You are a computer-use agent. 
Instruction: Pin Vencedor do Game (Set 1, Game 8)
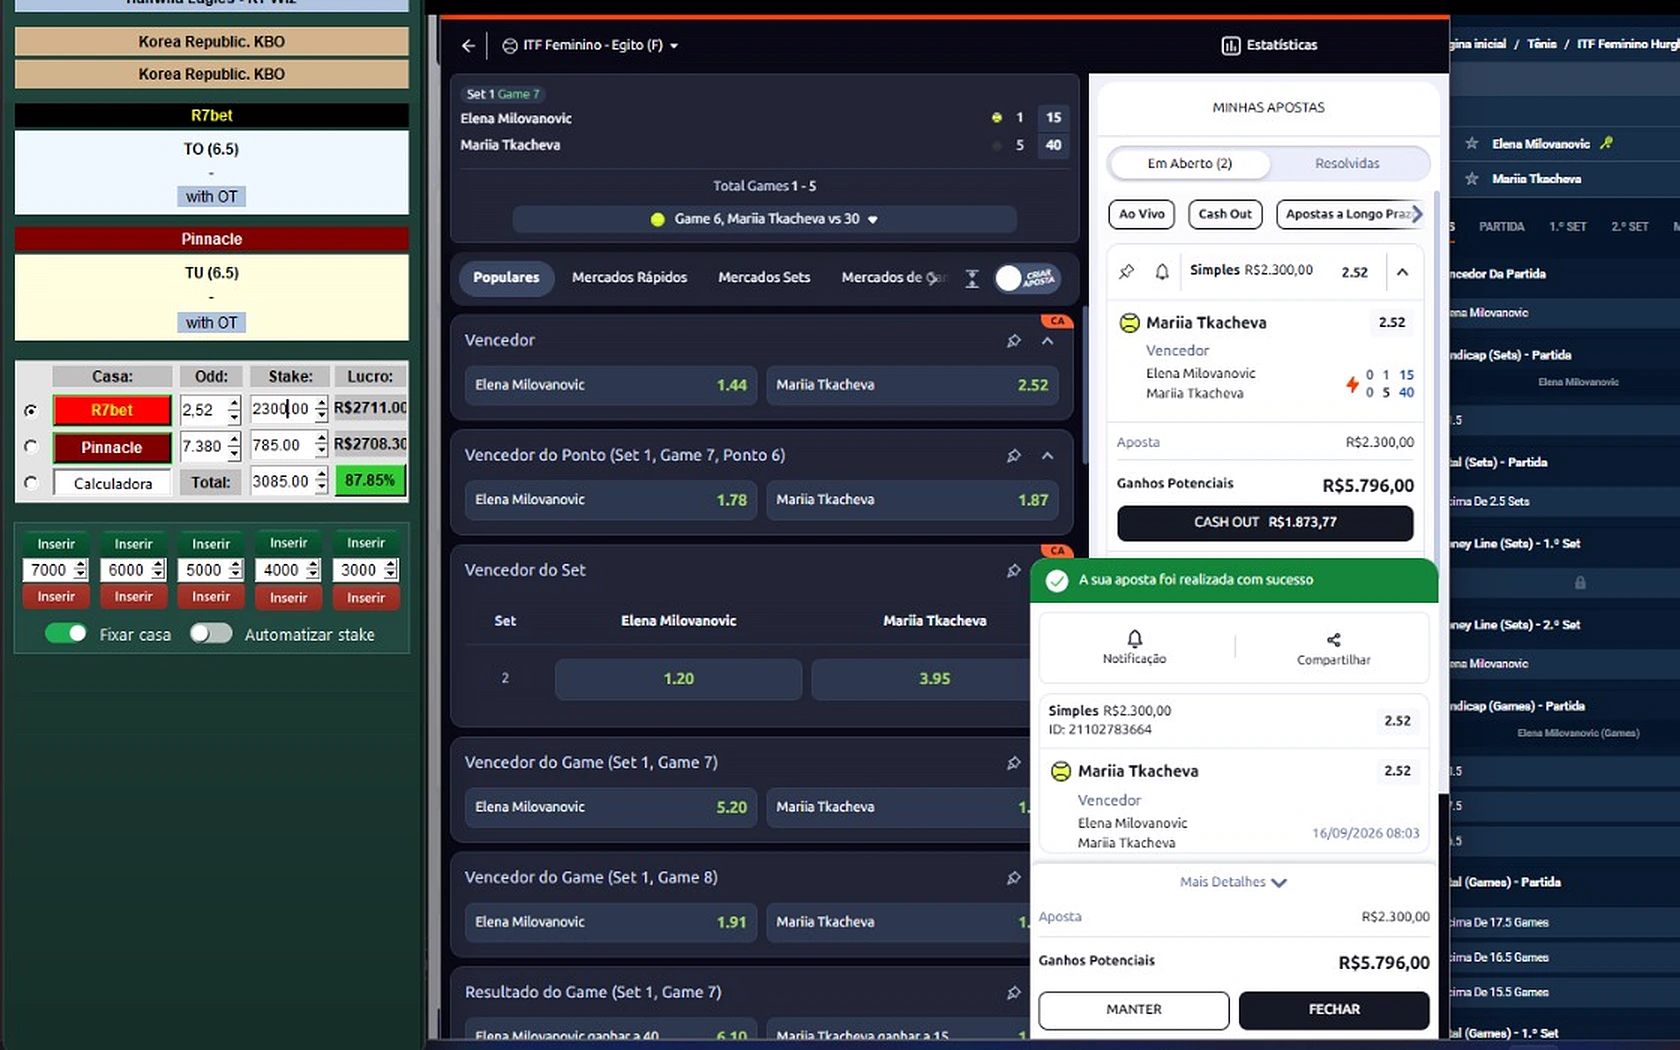point(1013,878)
